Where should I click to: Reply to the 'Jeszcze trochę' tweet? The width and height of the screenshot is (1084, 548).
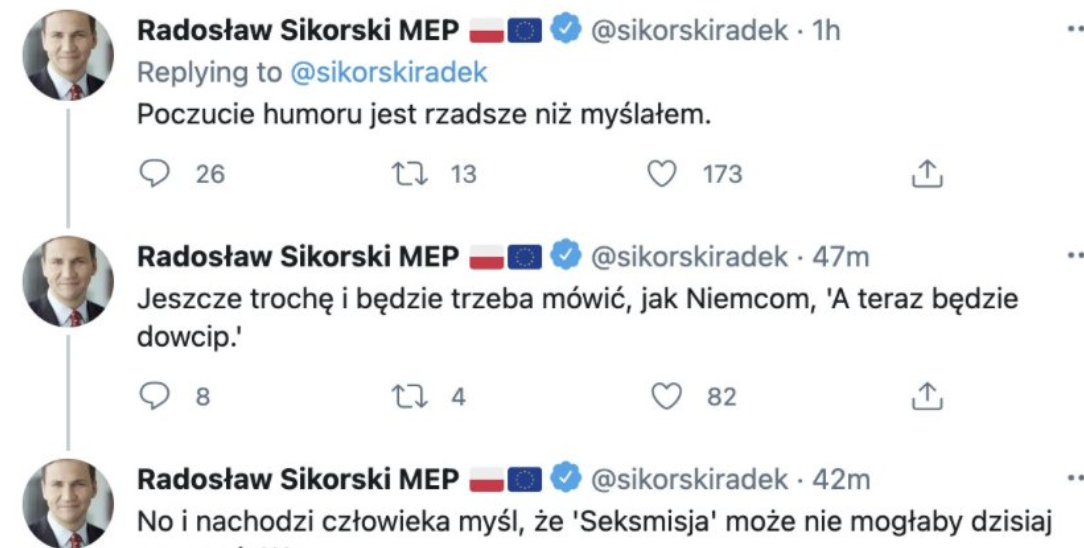coord(152,396)
